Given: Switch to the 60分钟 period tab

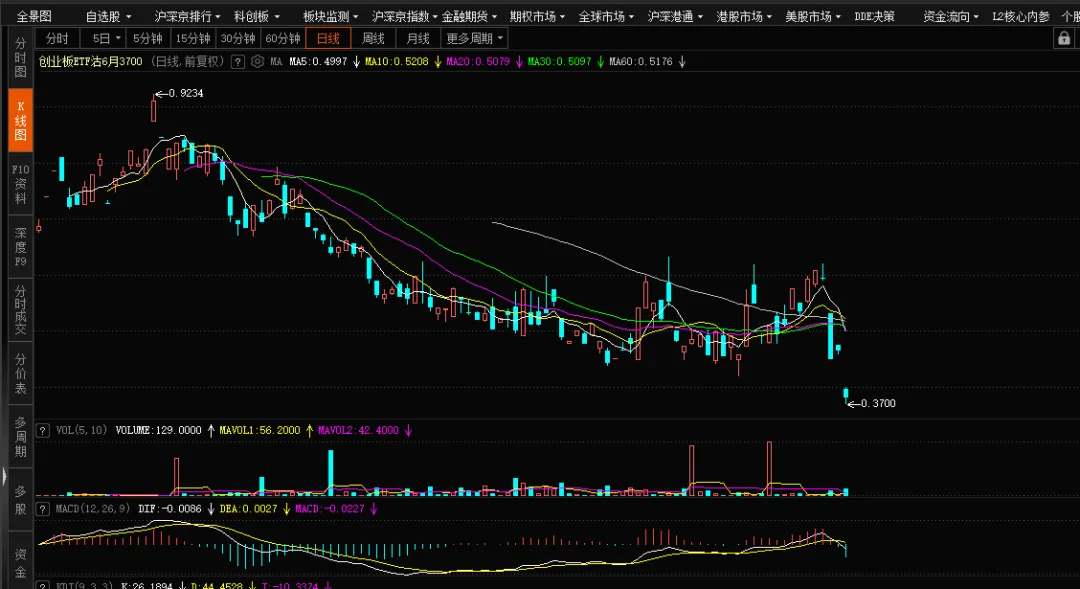Looking at the screenshot, I should click(282, 39).
